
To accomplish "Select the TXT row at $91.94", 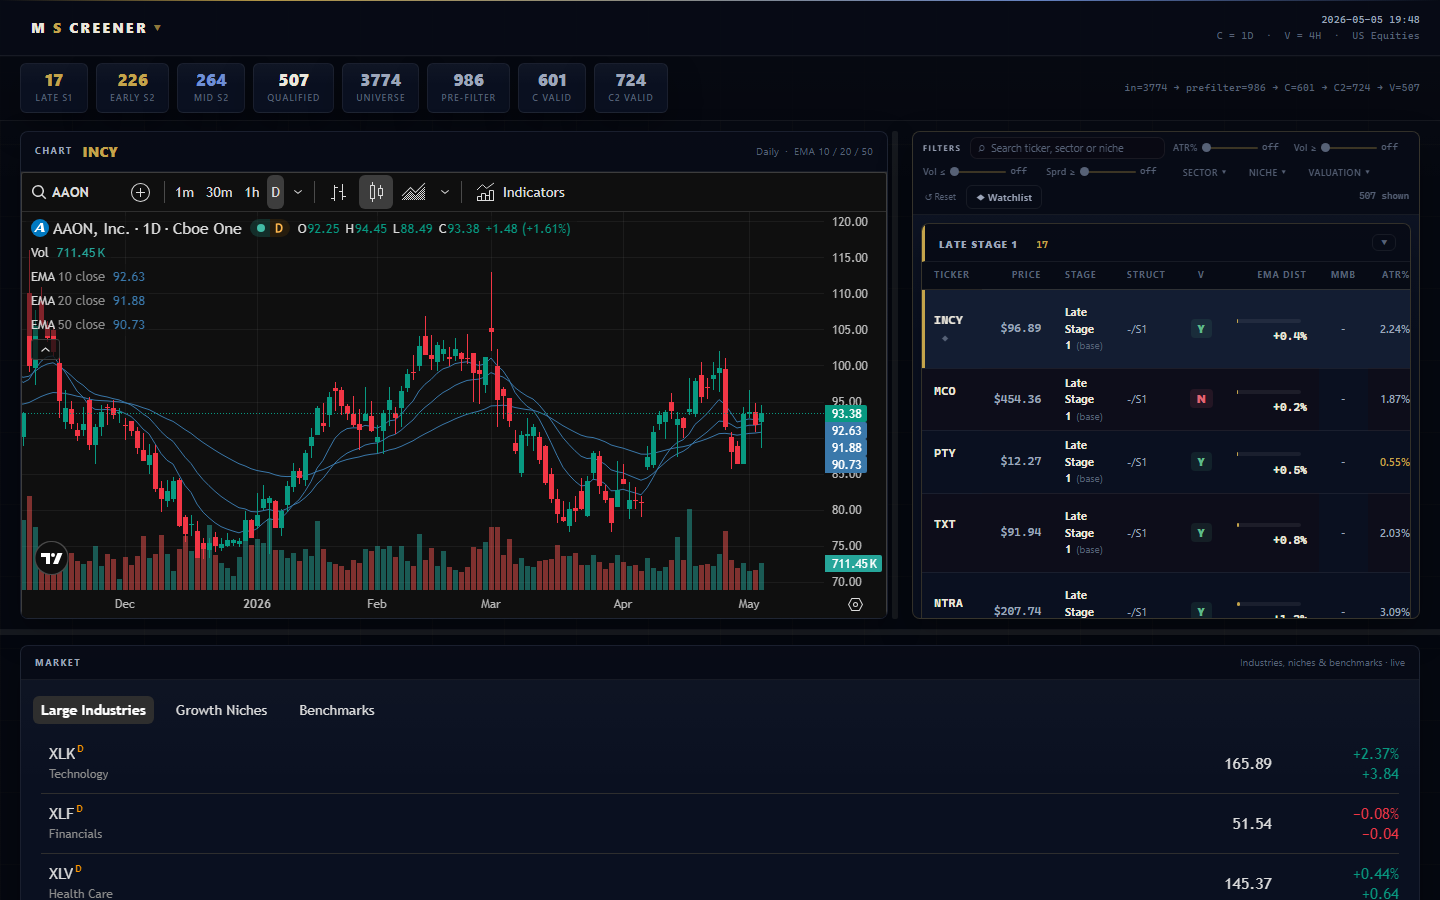I will [1166, 533].
